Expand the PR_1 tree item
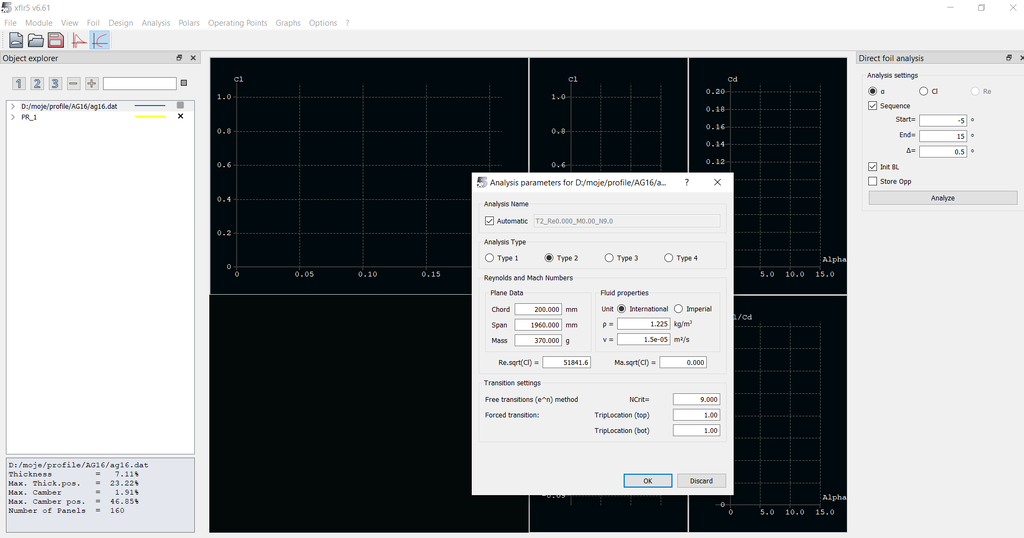 point(12,117)
